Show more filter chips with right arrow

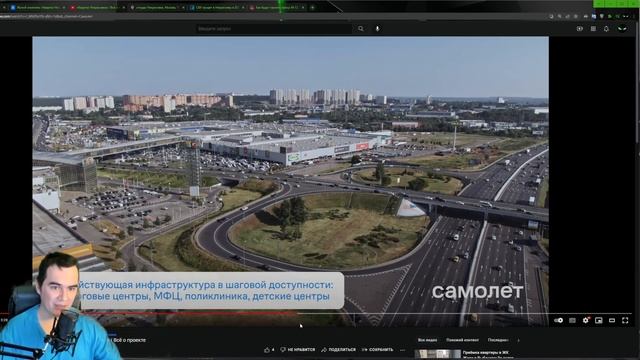(x=519, y=340)
